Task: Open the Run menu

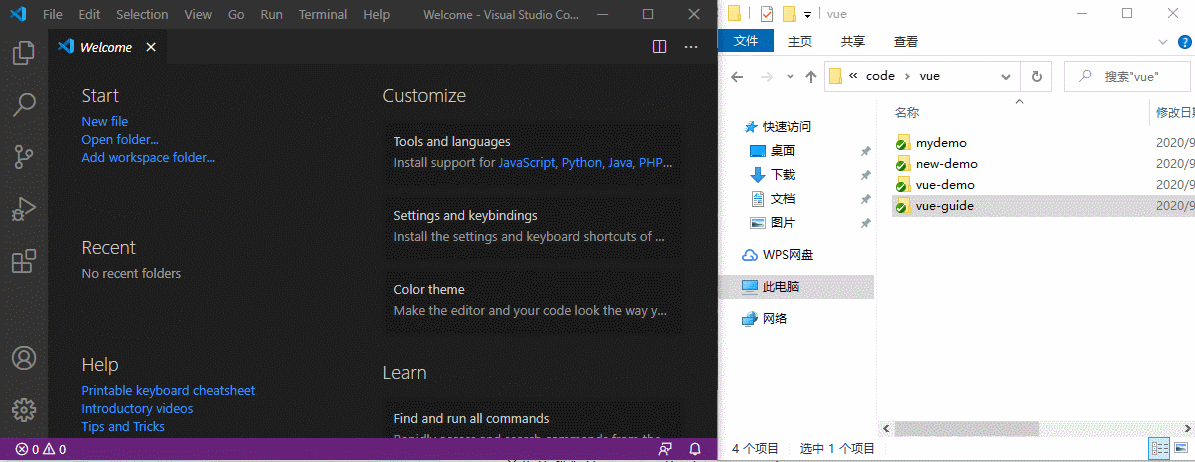Action: pyautogui.click(x=271, y=14)
